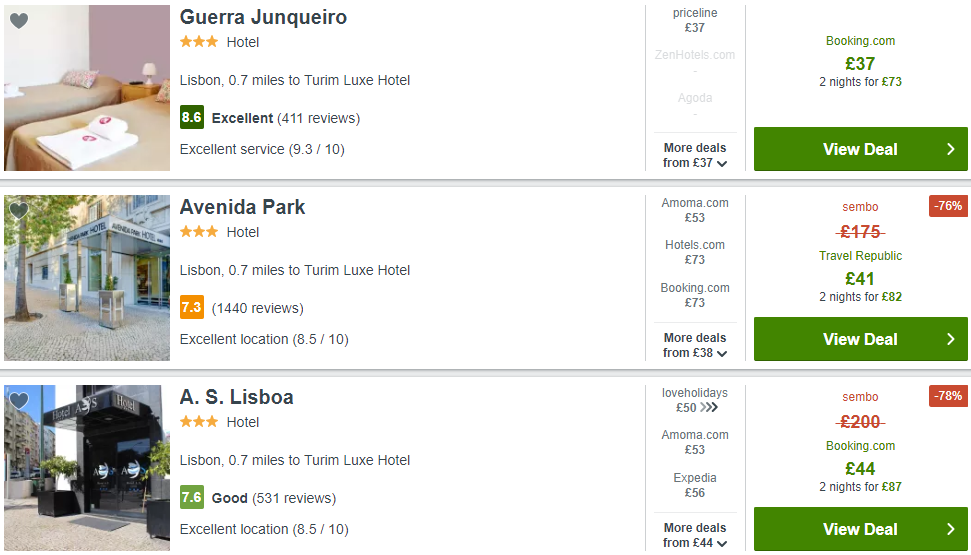The width and height of the screenshot is (971, 555).
Task: Click View Deal for A. S. Lisboa
Action: click(x=860, y=529)
